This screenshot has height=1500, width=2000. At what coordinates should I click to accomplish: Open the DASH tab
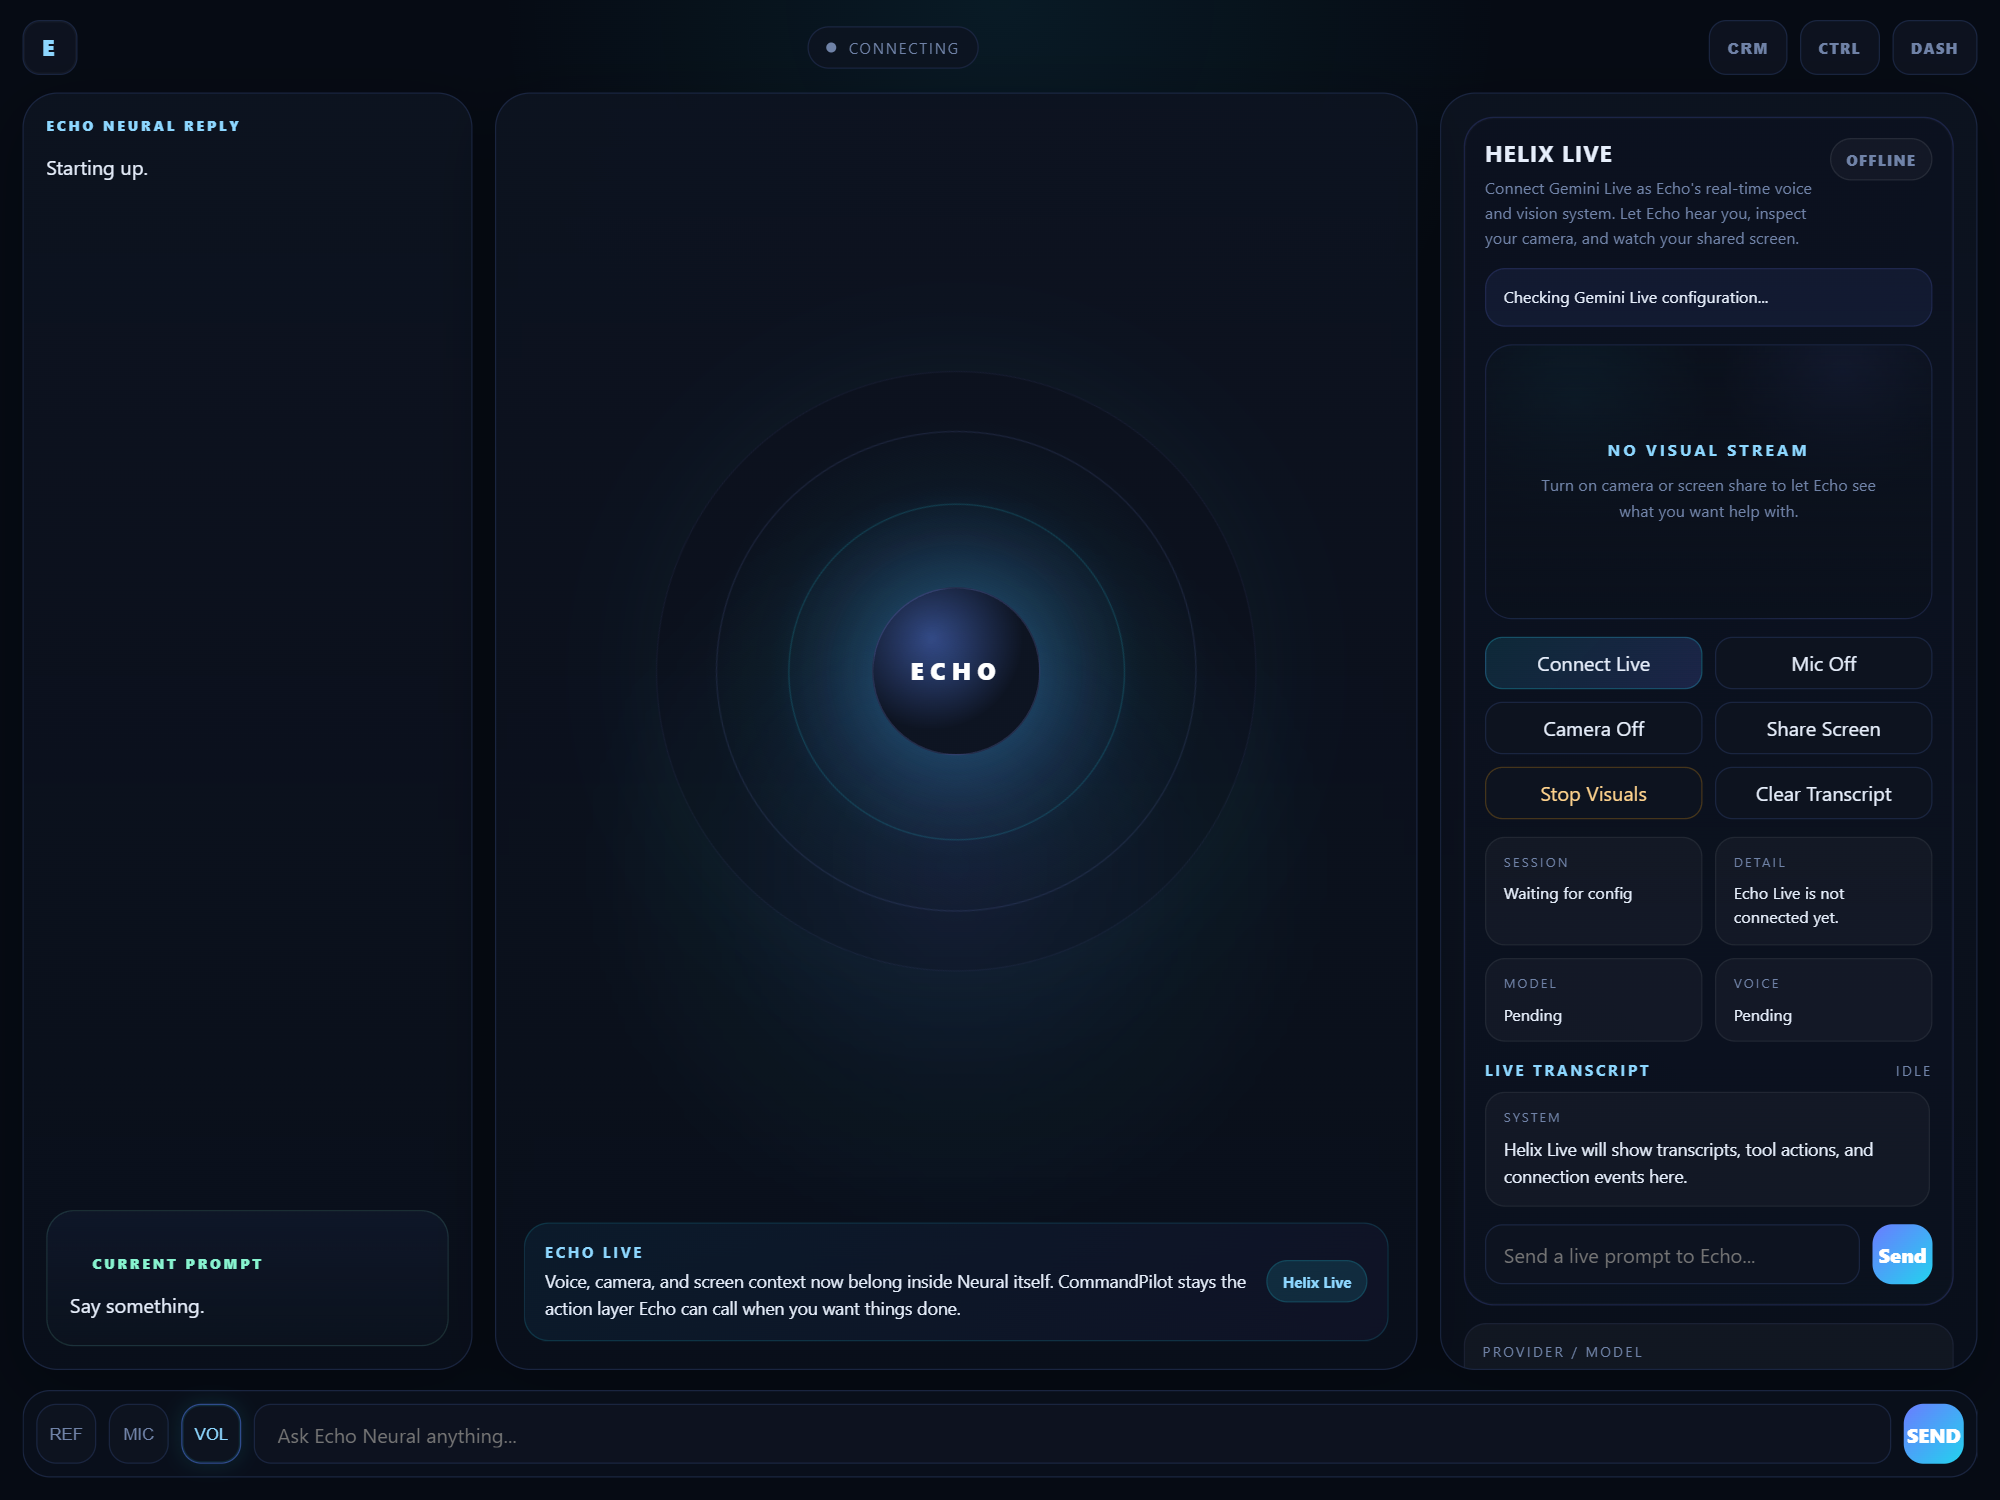[x=1934, y=48]
